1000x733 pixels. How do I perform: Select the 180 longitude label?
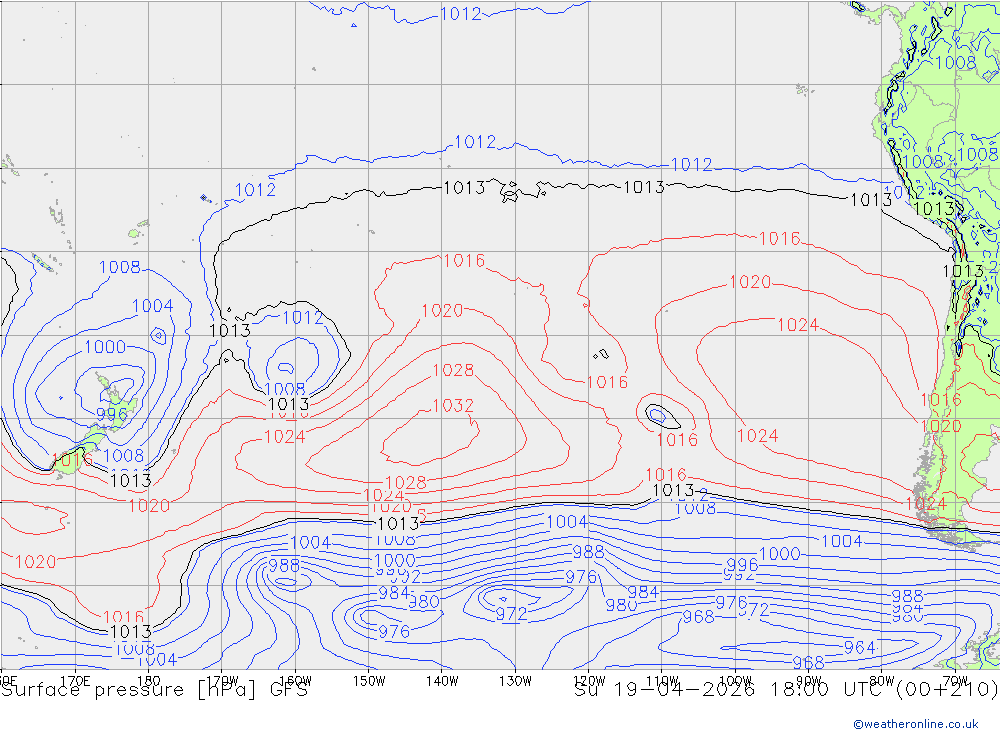[x=149, y=681]
